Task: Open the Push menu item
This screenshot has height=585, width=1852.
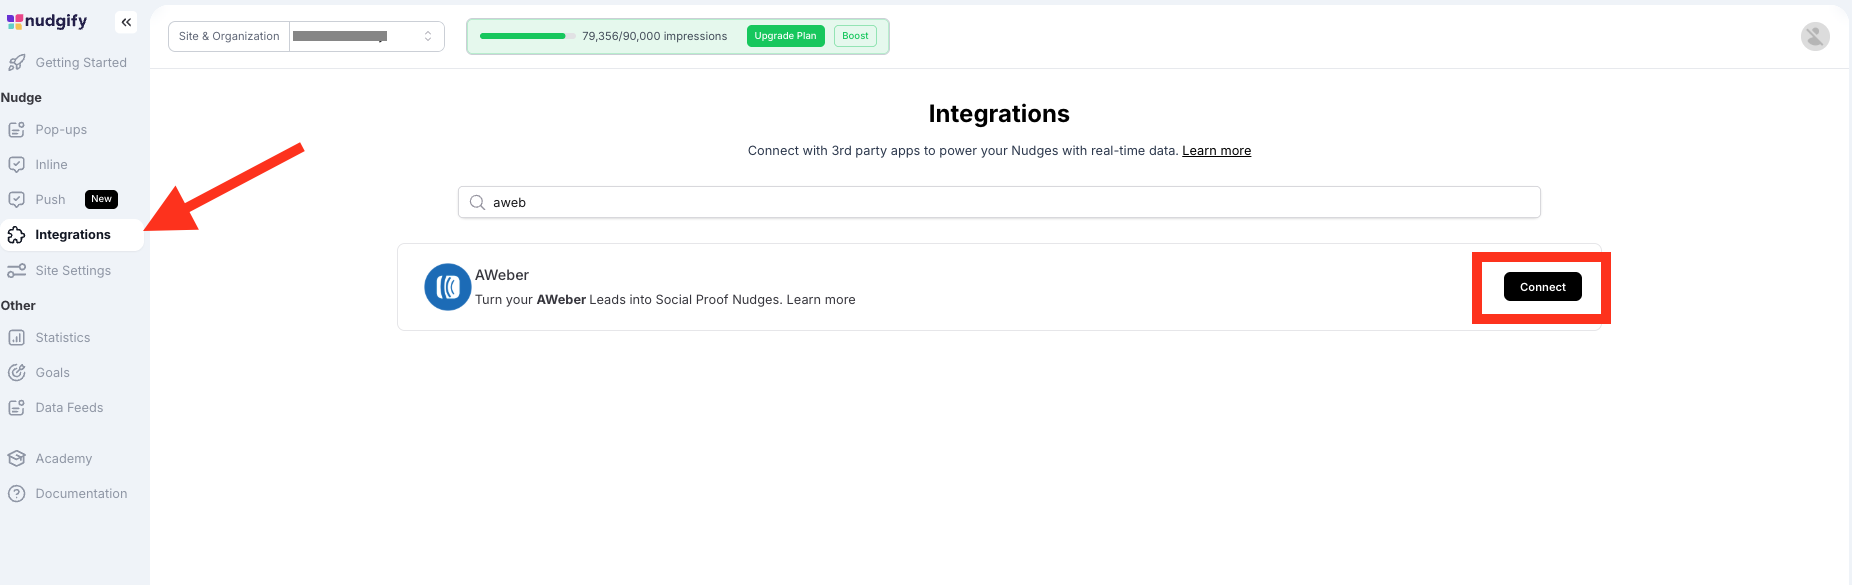Action: 50,200
